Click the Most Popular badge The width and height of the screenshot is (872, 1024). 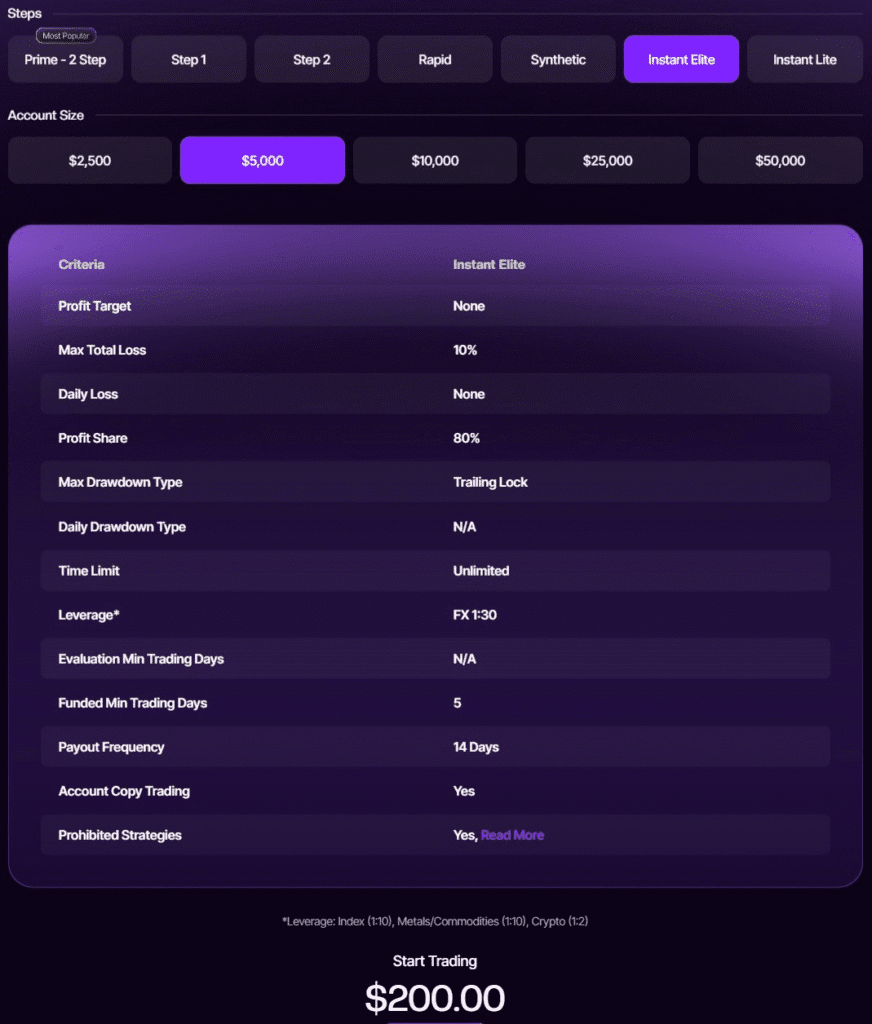coord(65,35)
